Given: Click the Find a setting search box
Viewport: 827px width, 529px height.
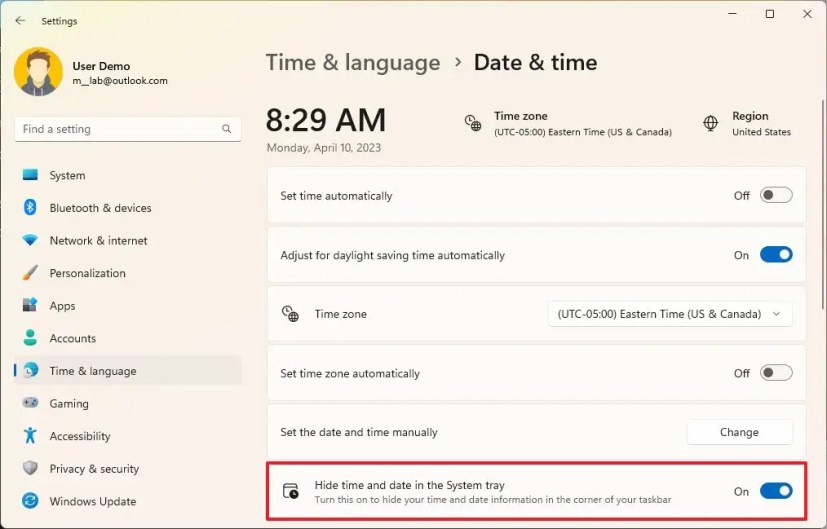Looking at the screenshot, I should pos(128,129).
